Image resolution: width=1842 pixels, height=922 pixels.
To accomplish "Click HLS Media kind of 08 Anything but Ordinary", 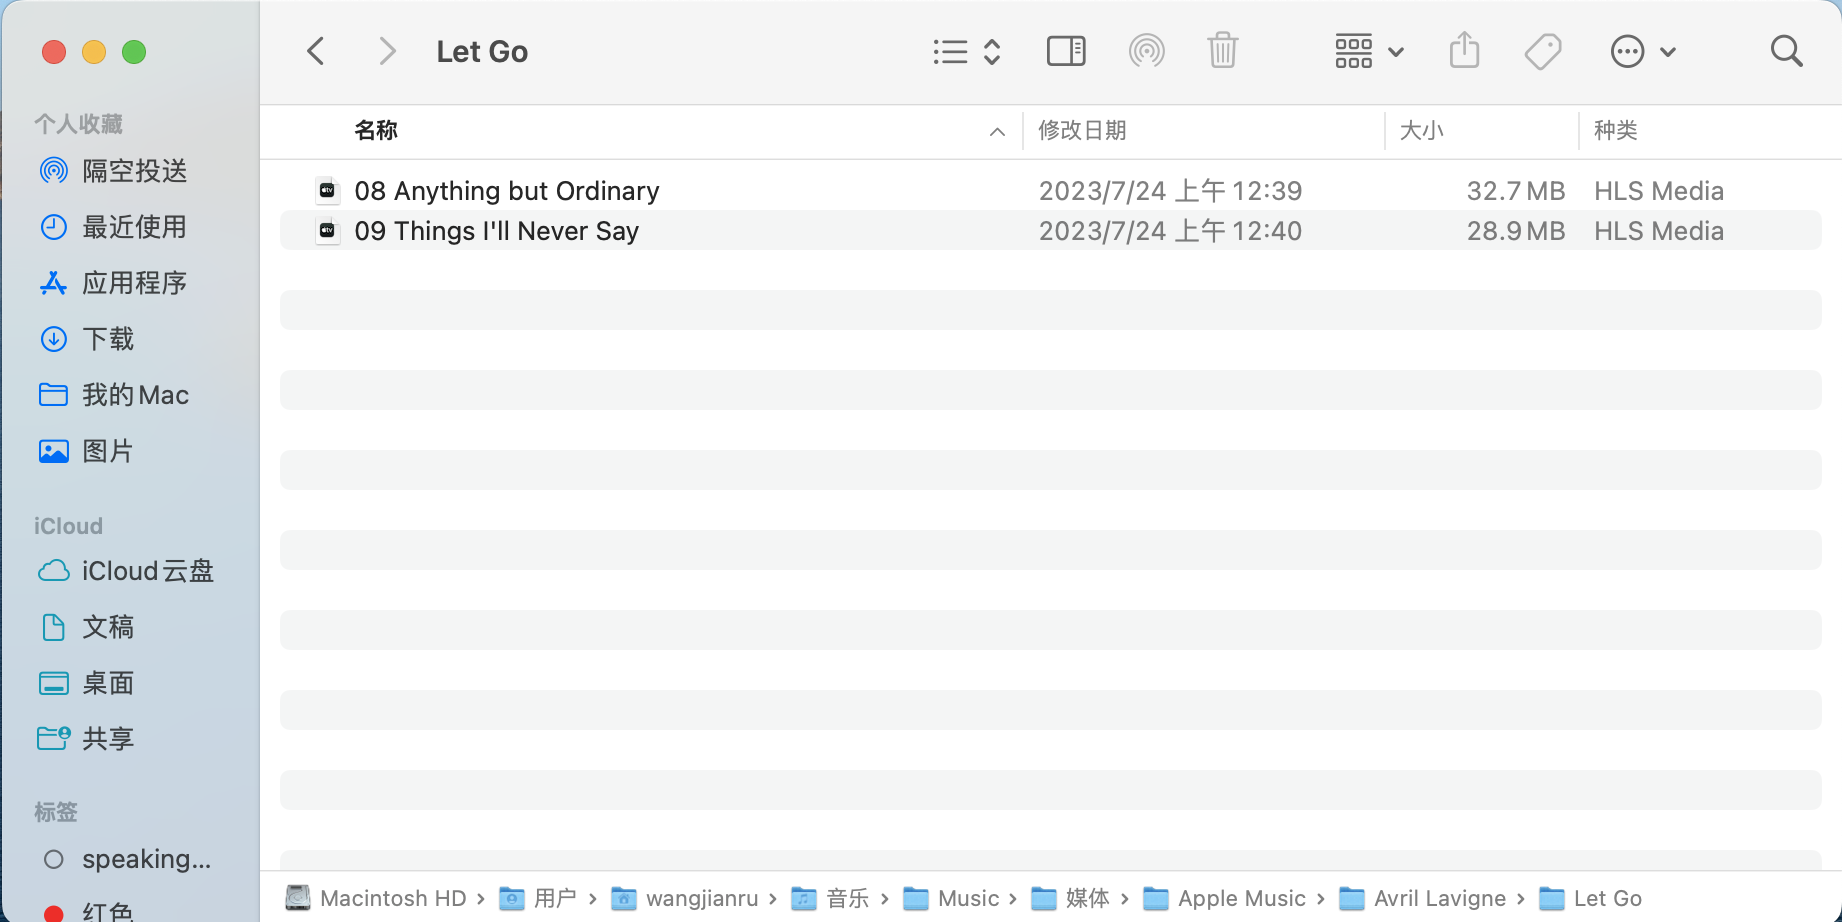I will (1659, 191).
